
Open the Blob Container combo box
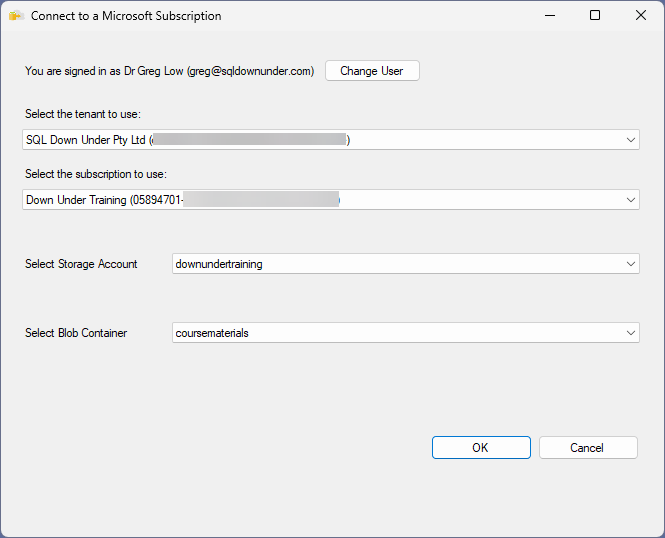[x=406, y=333]
